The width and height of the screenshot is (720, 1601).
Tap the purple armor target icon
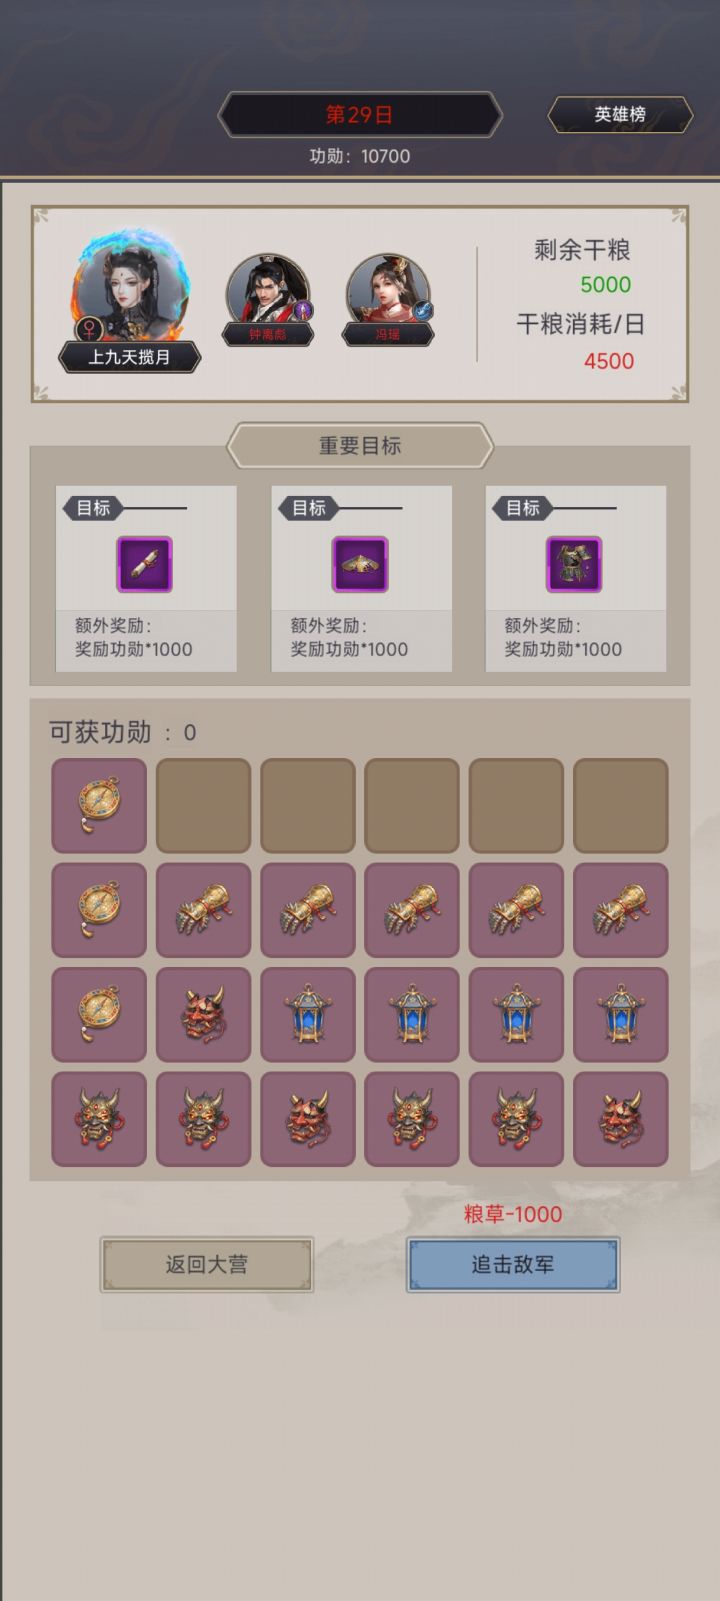click(574, 564)
